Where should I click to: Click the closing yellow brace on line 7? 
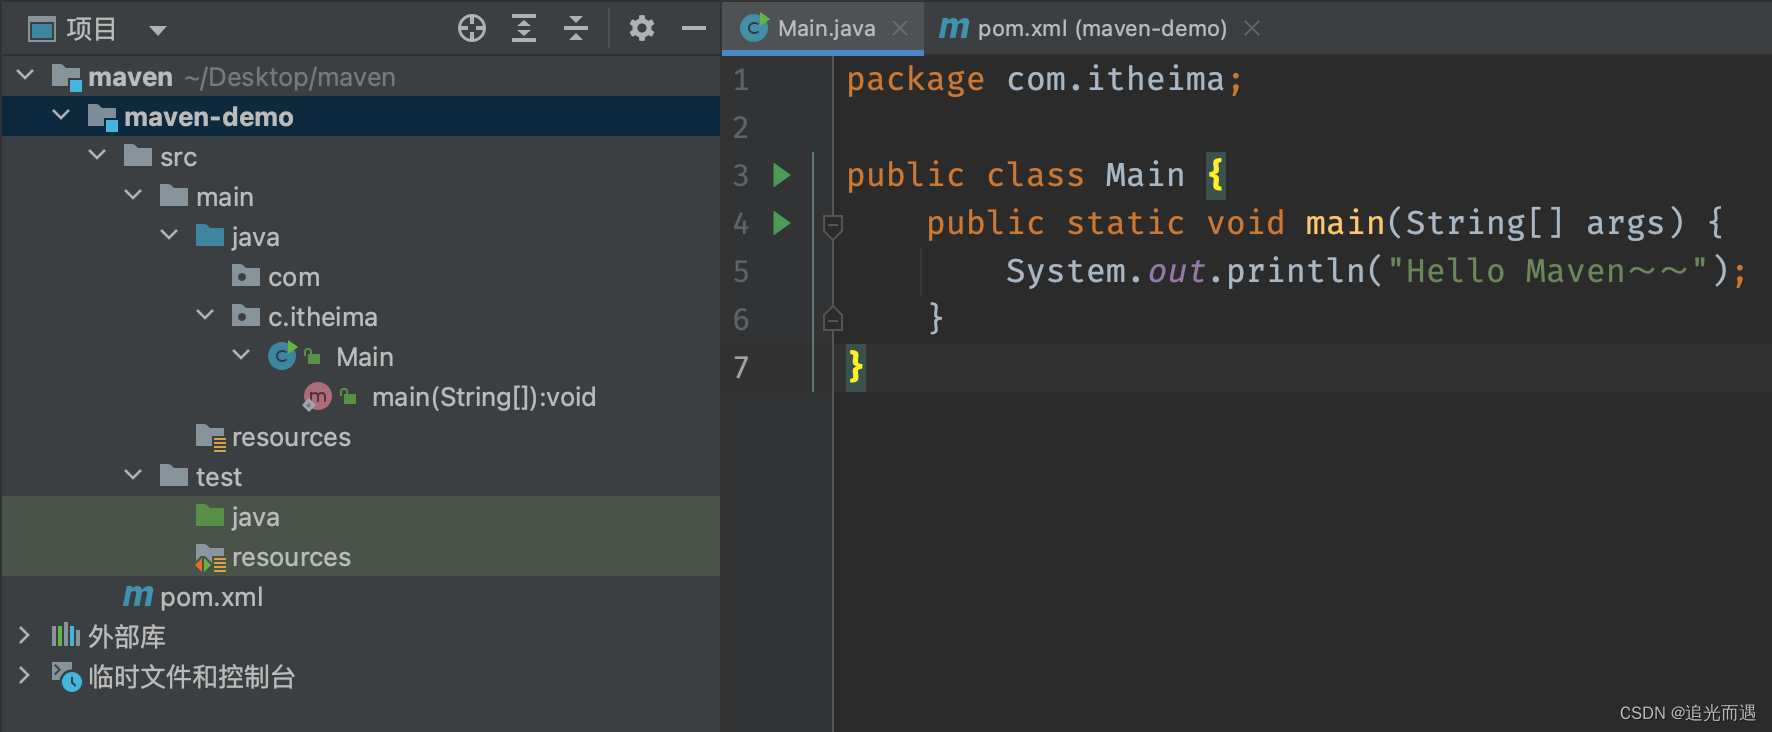coord(855,367)
